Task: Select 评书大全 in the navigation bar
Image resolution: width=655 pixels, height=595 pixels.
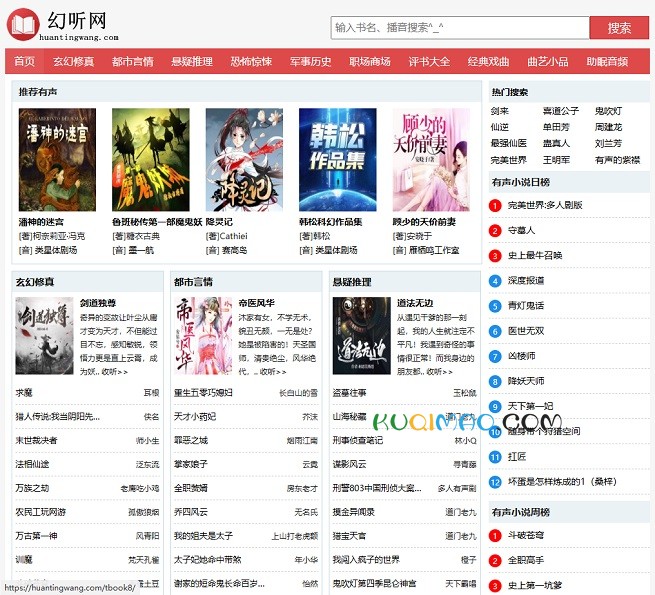Action: [429, 62]
